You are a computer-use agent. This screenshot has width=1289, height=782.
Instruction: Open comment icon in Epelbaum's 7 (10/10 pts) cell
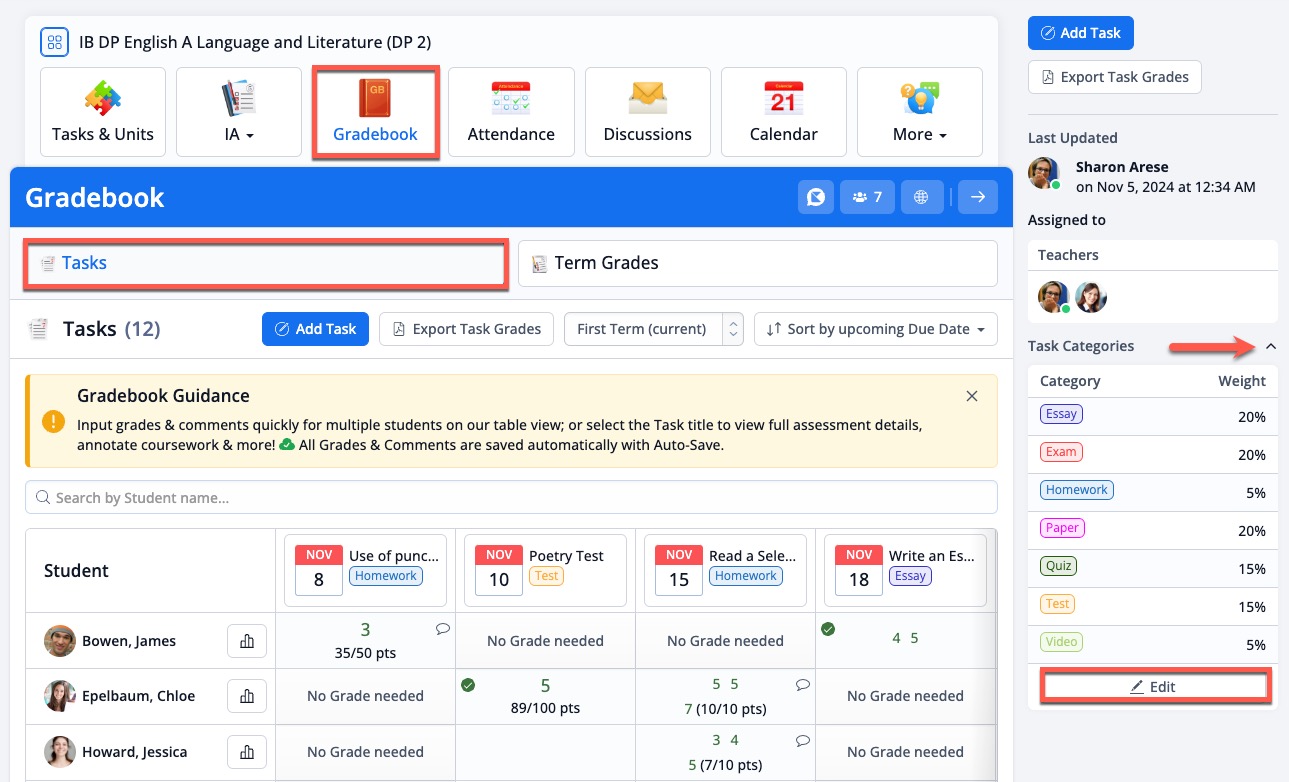803,685
